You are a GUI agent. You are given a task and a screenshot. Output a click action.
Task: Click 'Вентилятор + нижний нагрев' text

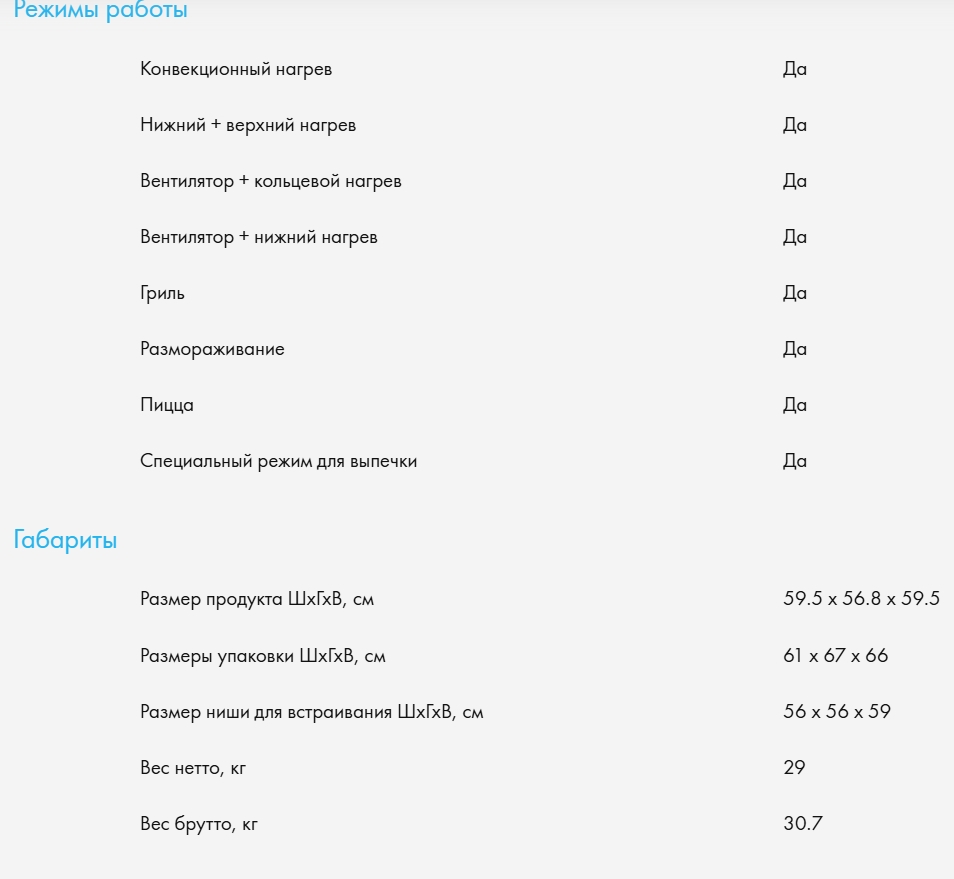click(x=259, y=237)
